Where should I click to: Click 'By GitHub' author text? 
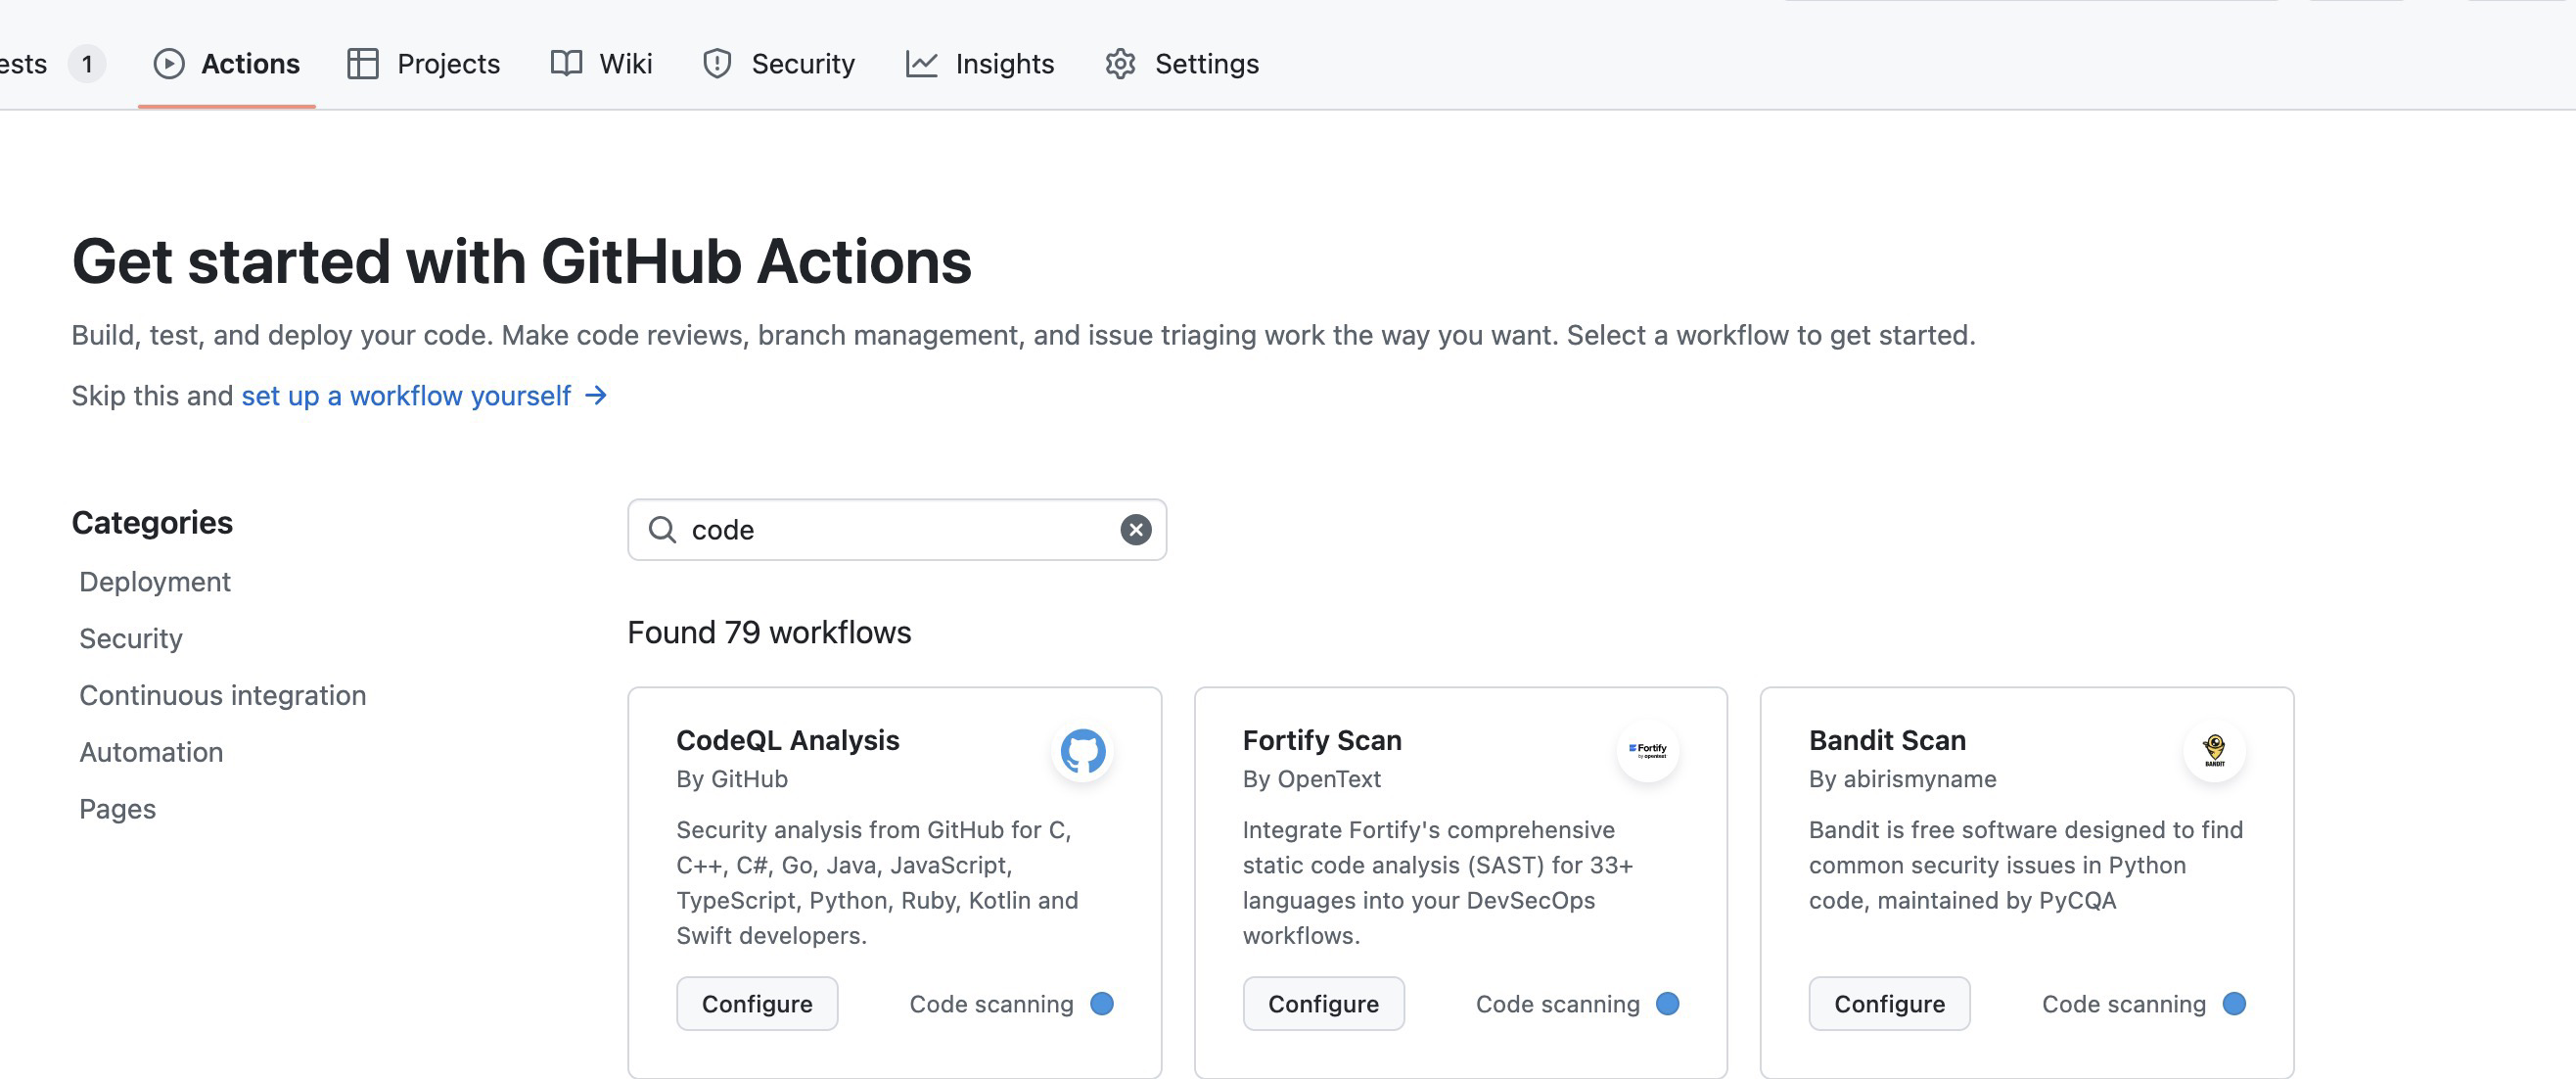pos(732,779)
